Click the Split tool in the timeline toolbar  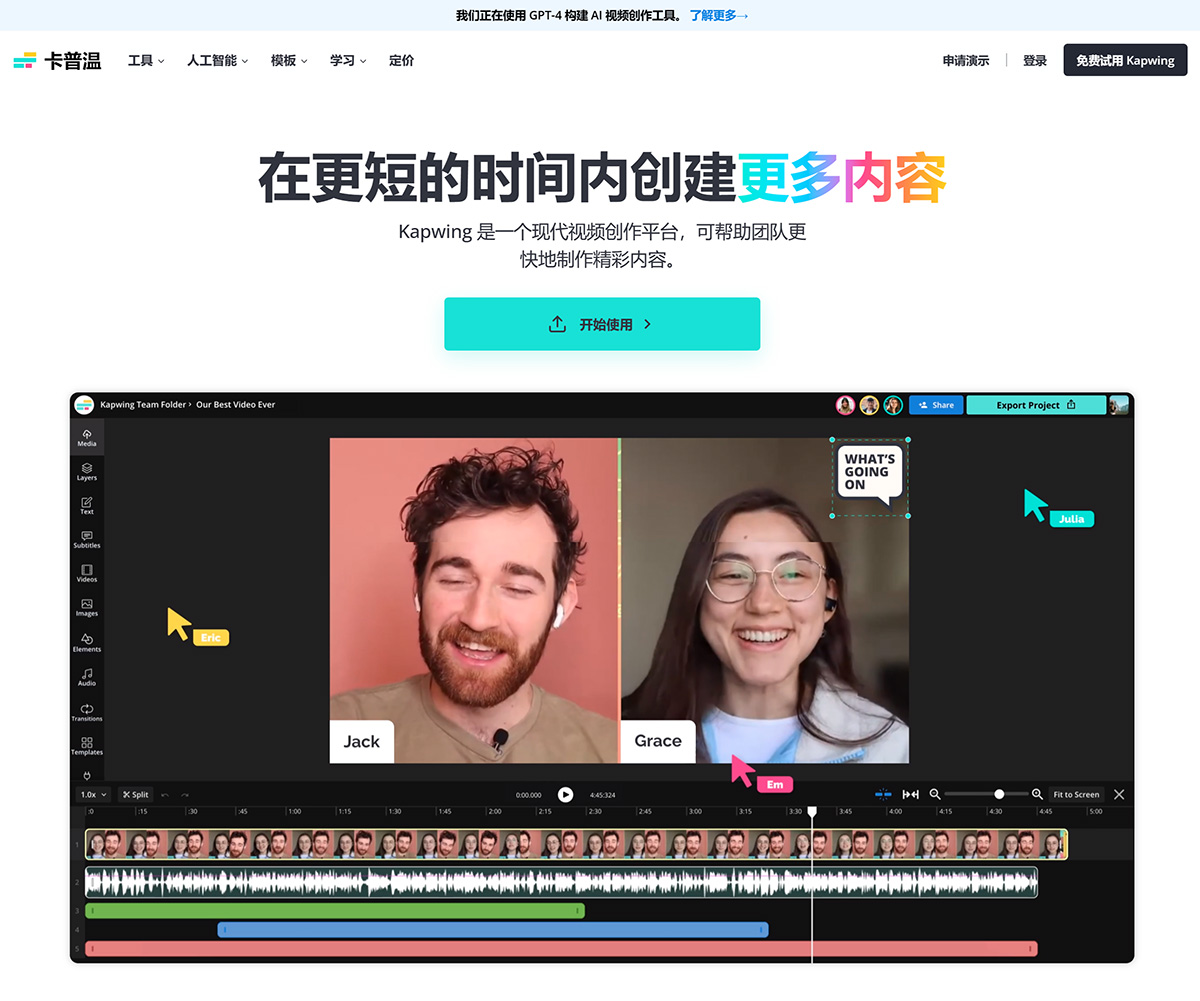[x=135, y=794]
